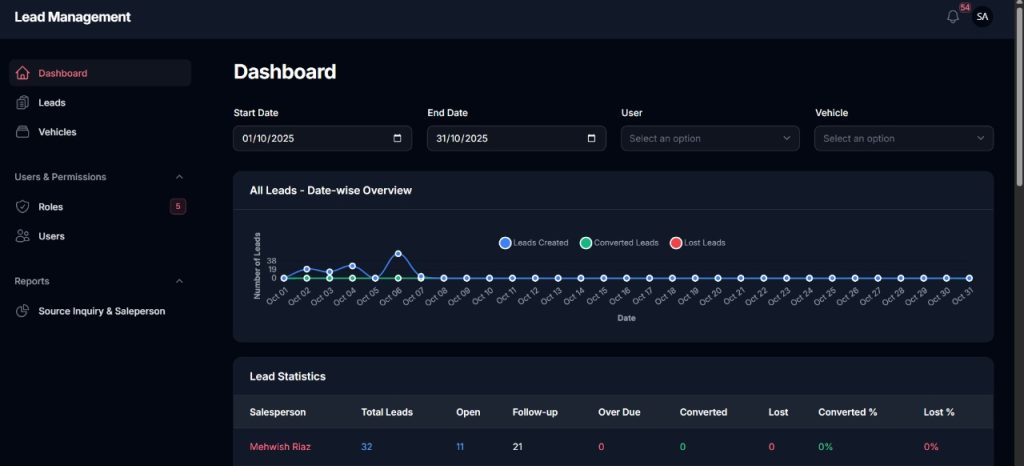This screenshot has width=1024, height=466.
Task: Collapse the Users & Permissions section
Action: 179,177
